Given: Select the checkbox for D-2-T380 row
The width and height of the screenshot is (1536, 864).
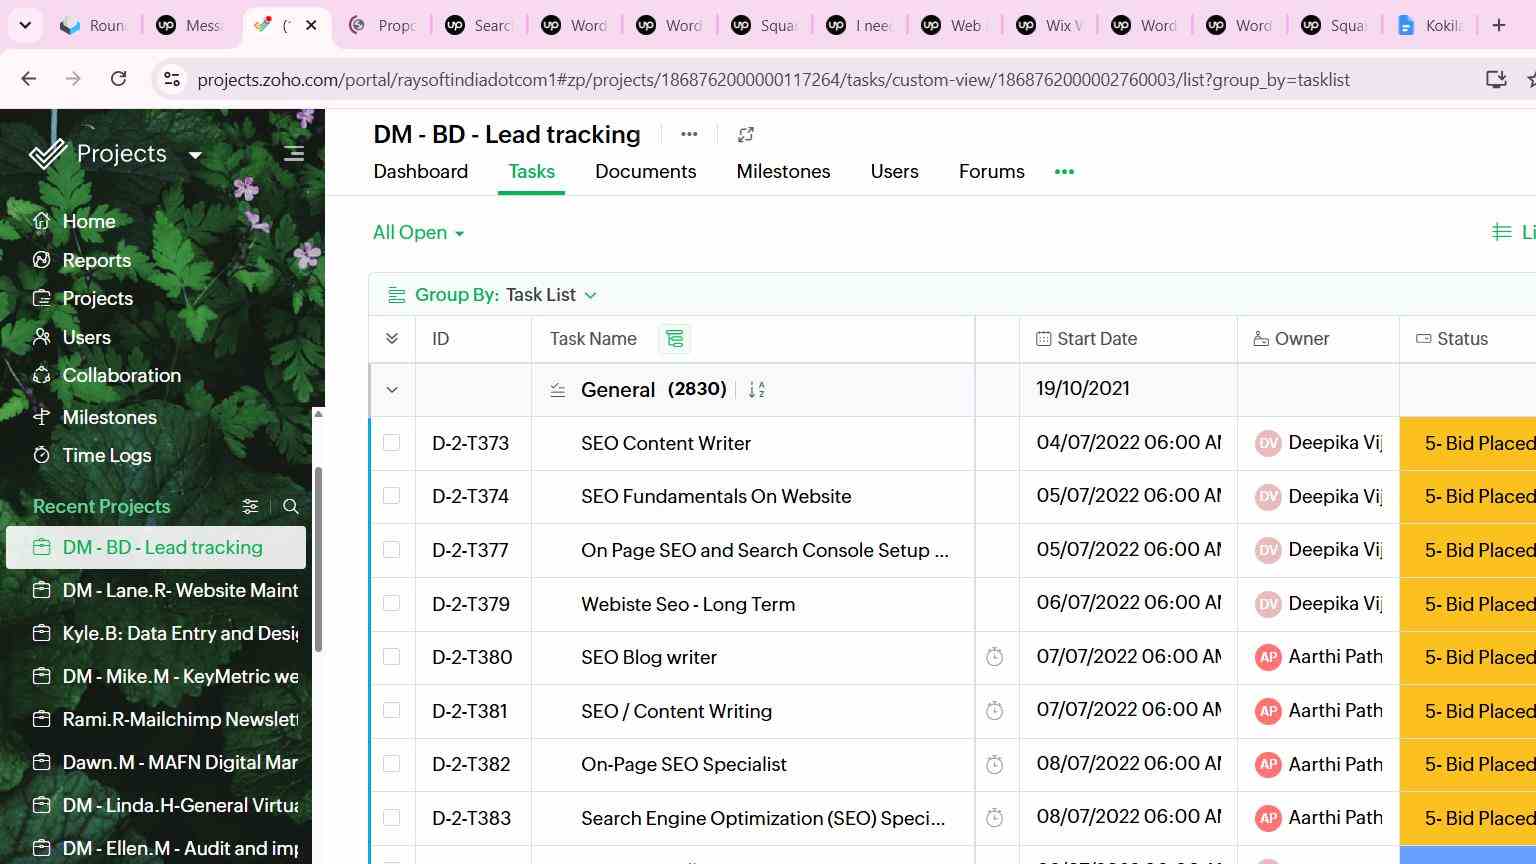Looking at the screenshot, I should [x=391, y=657].
